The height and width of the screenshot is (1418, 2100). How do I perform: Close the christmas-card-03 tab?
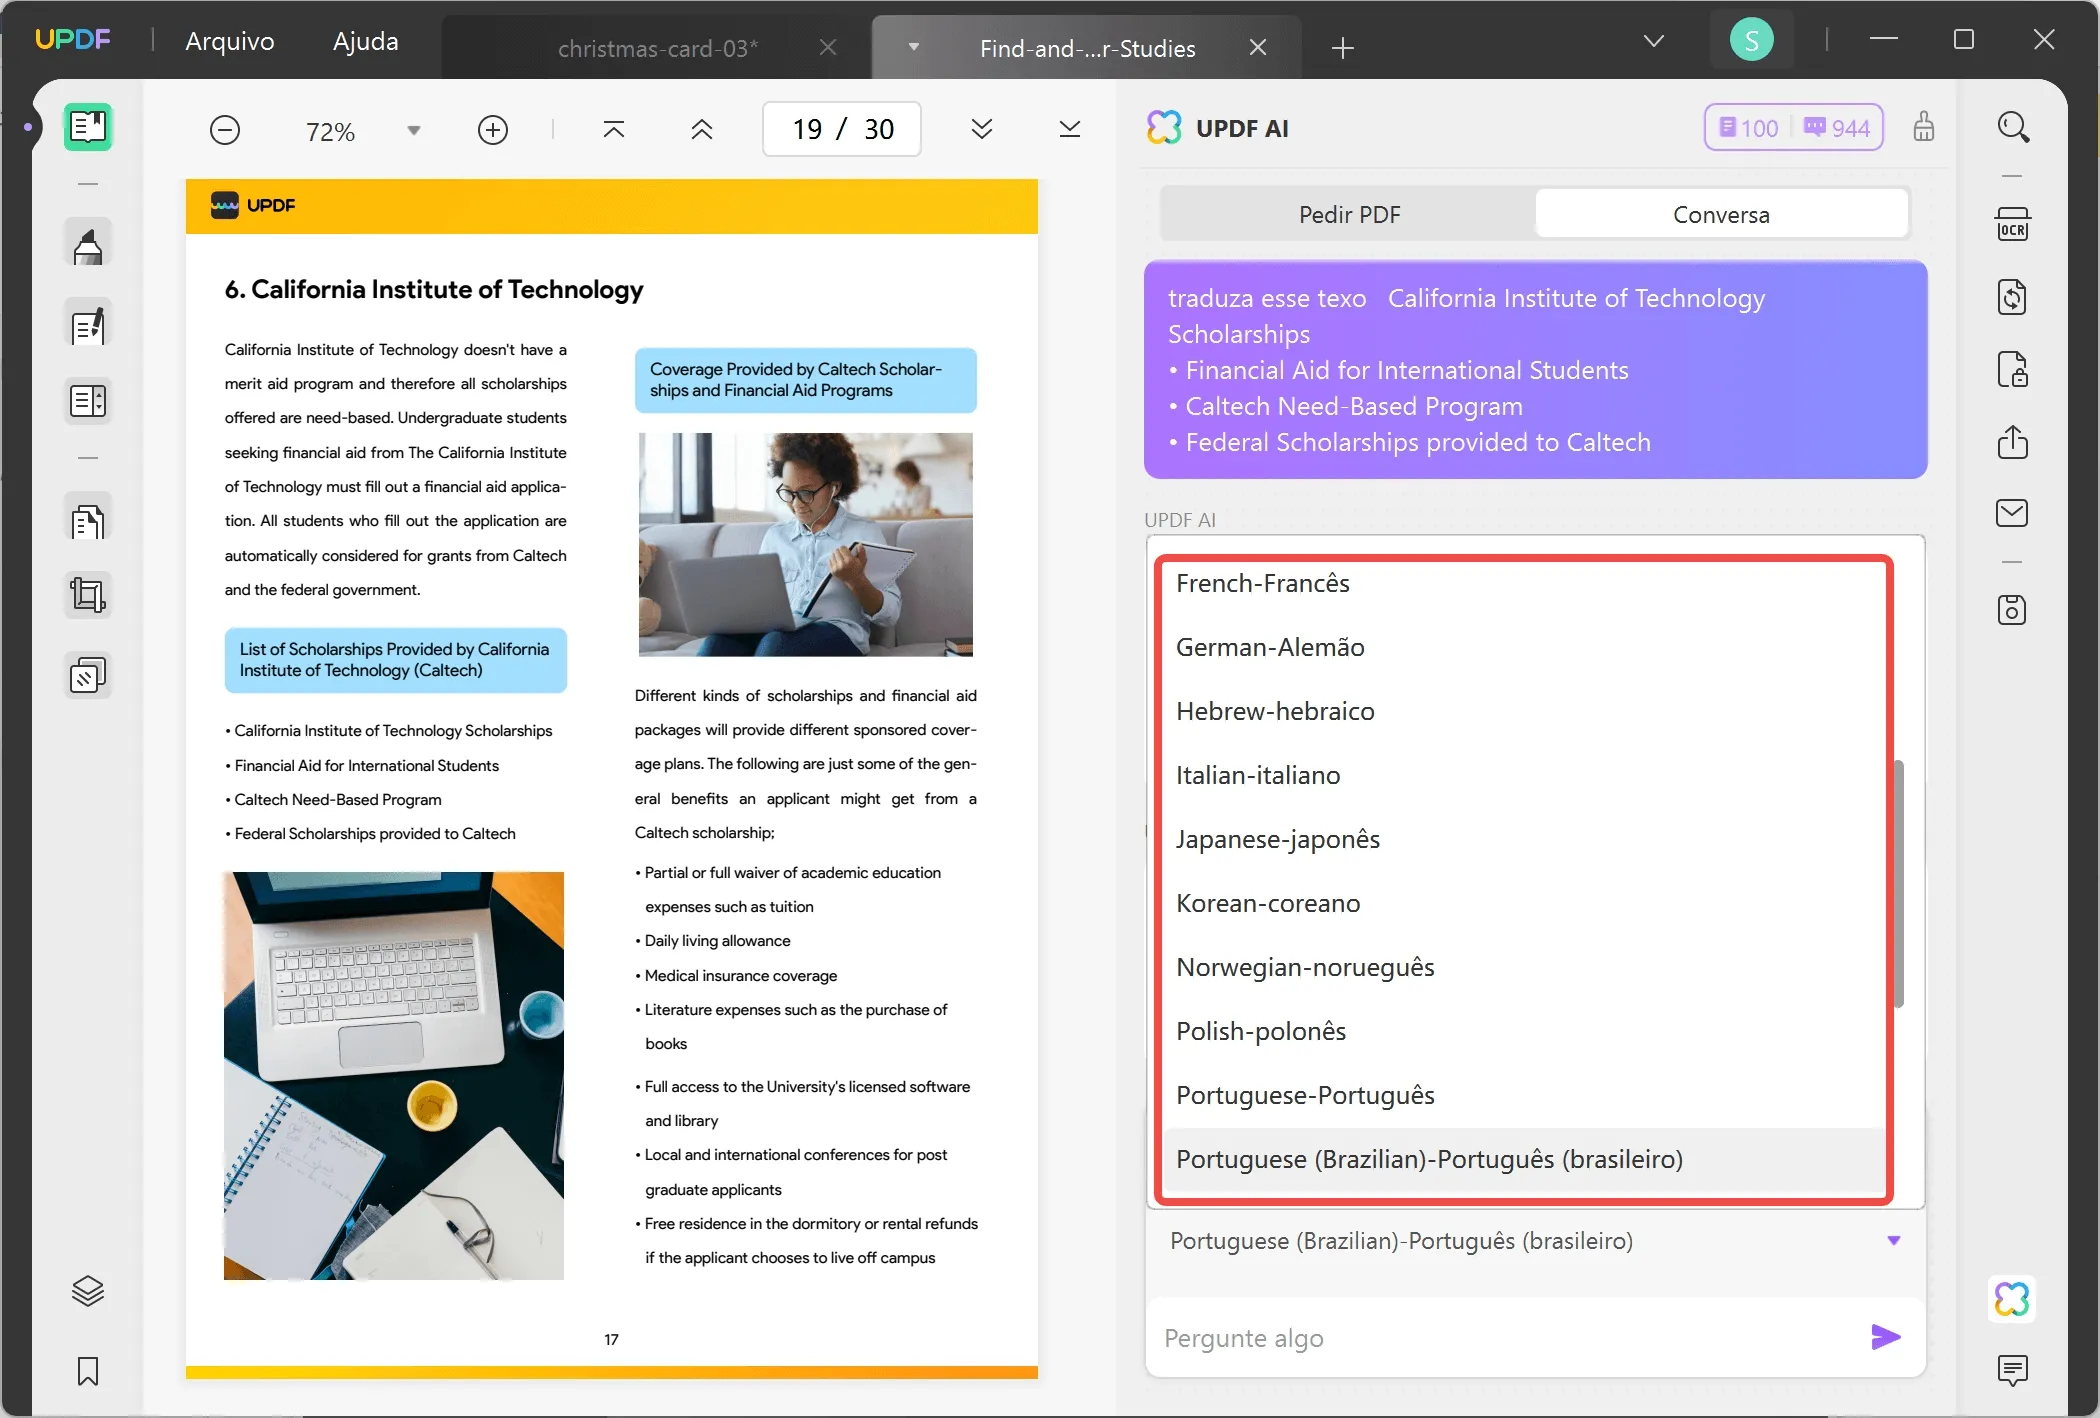pos(828,47)
